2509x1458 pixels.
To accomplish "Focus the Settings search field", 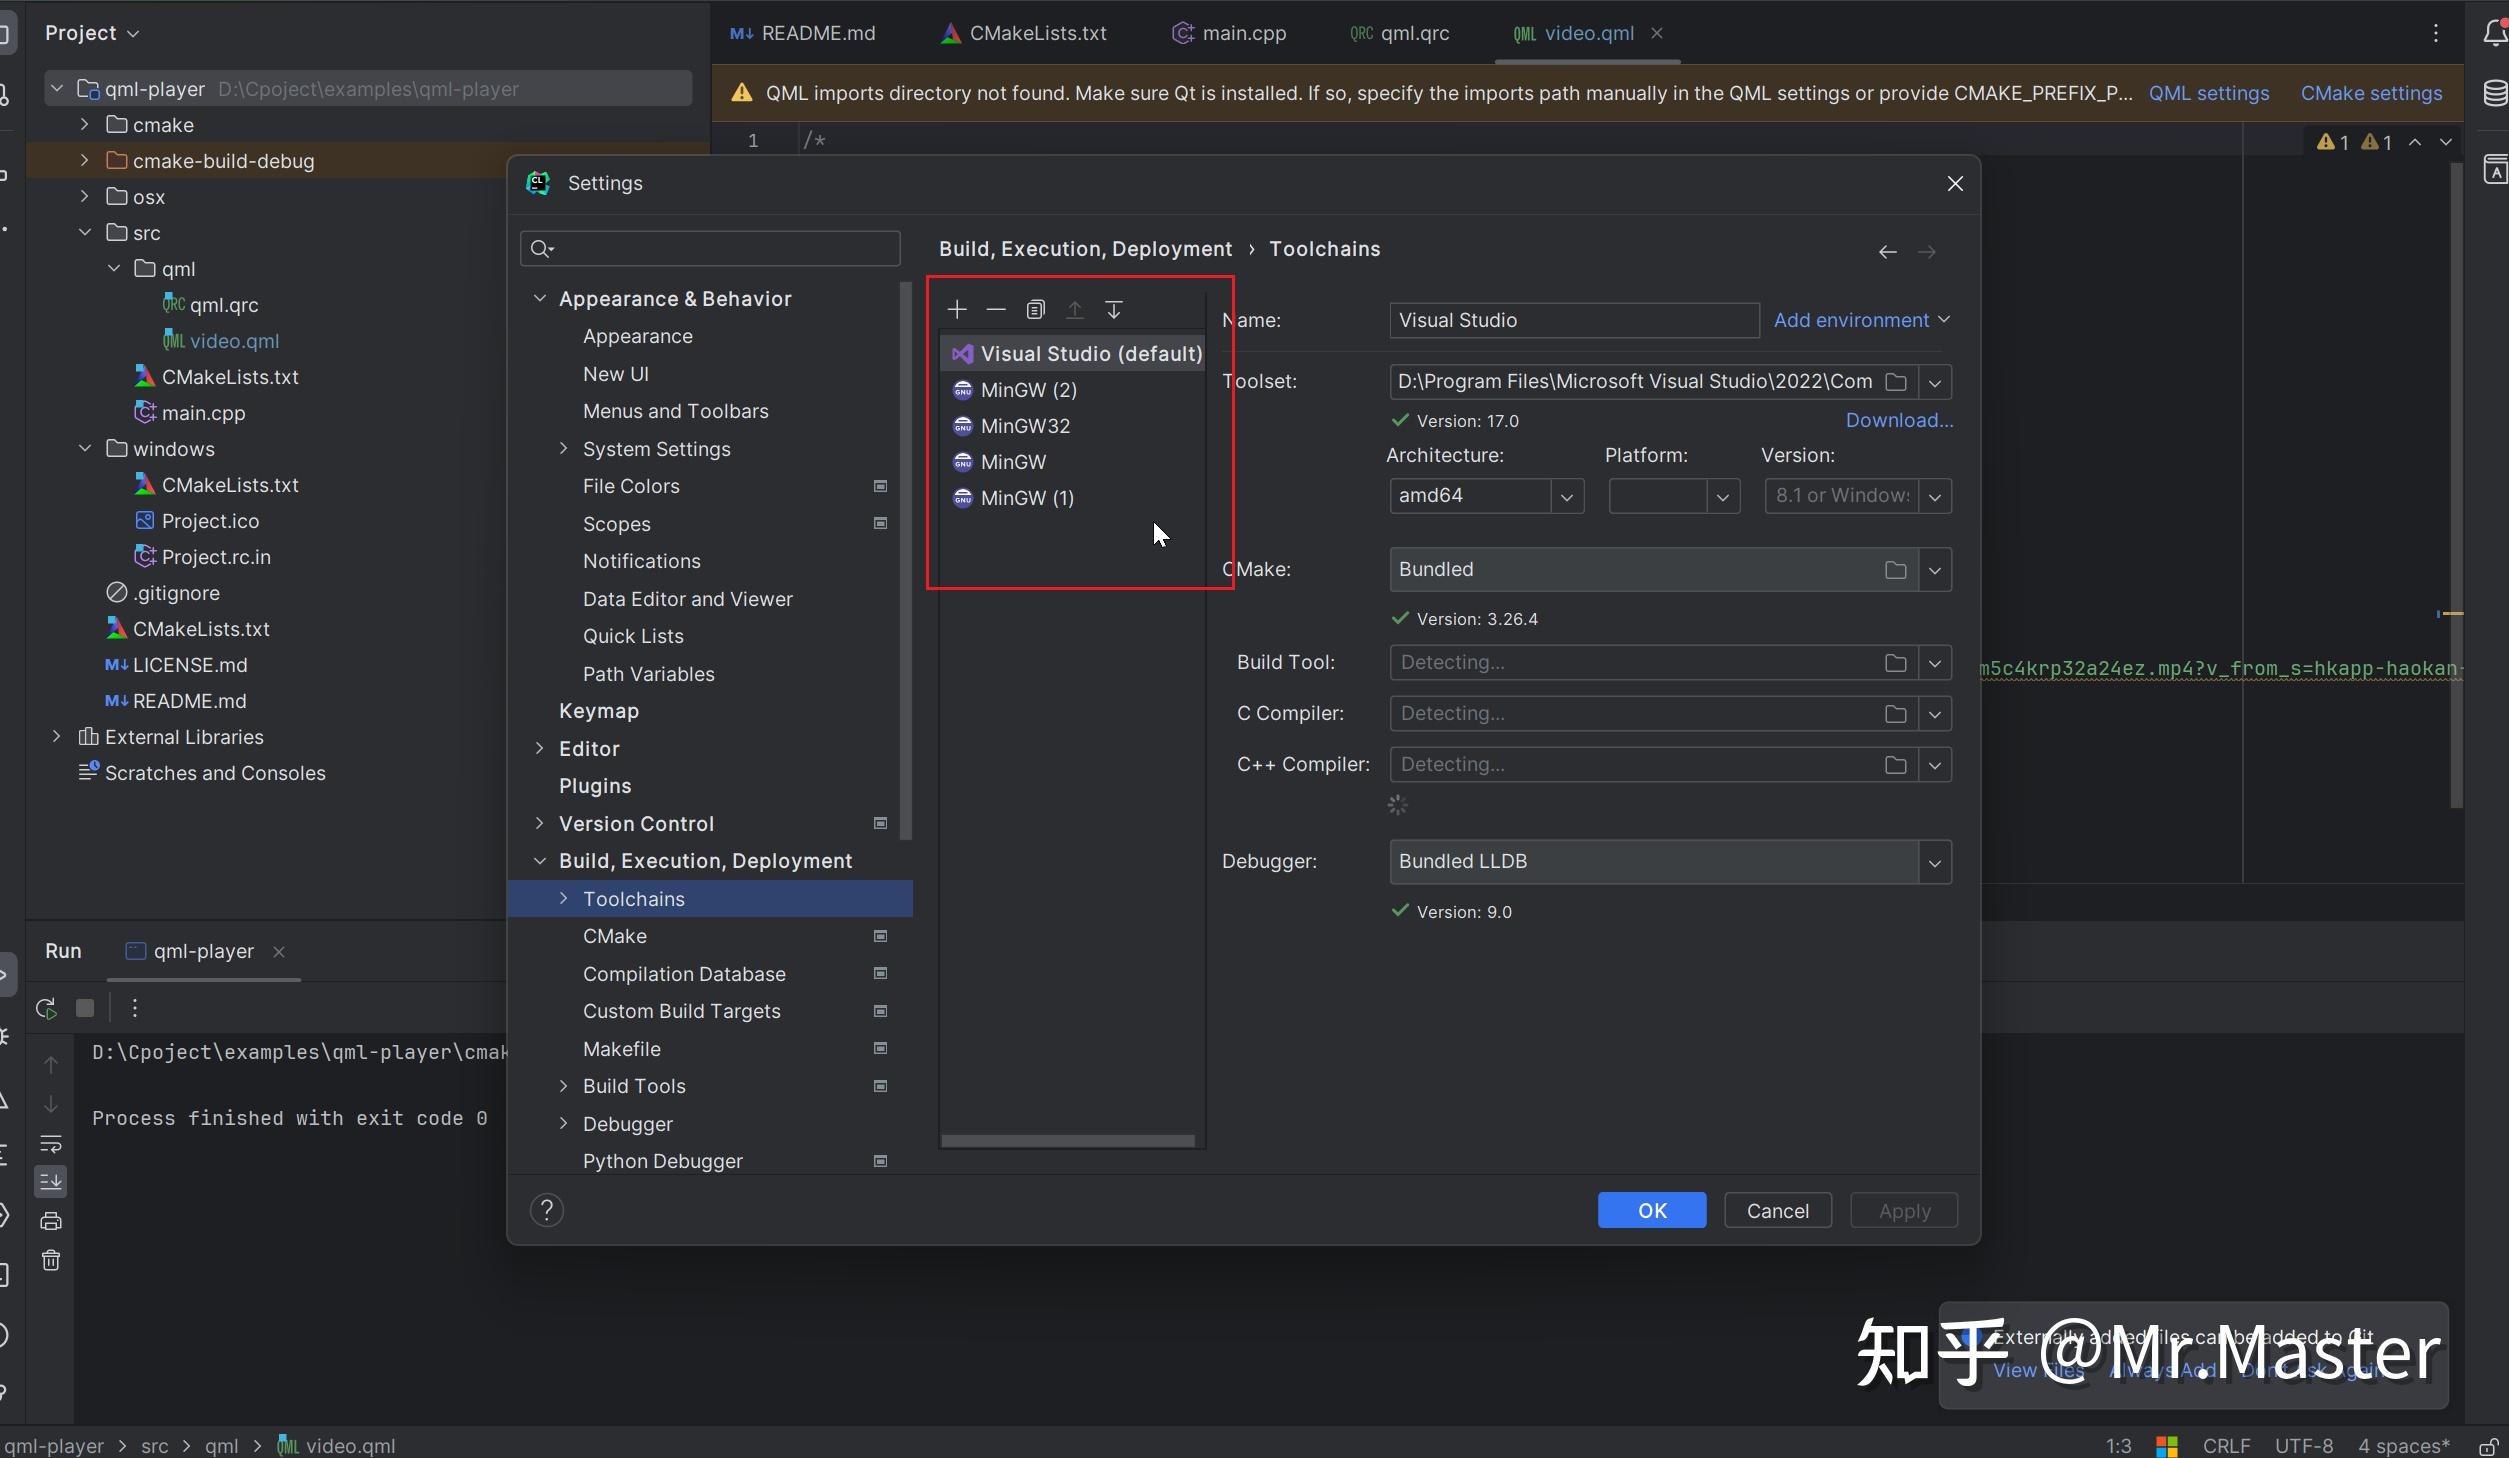I will (x=709, y=248).
